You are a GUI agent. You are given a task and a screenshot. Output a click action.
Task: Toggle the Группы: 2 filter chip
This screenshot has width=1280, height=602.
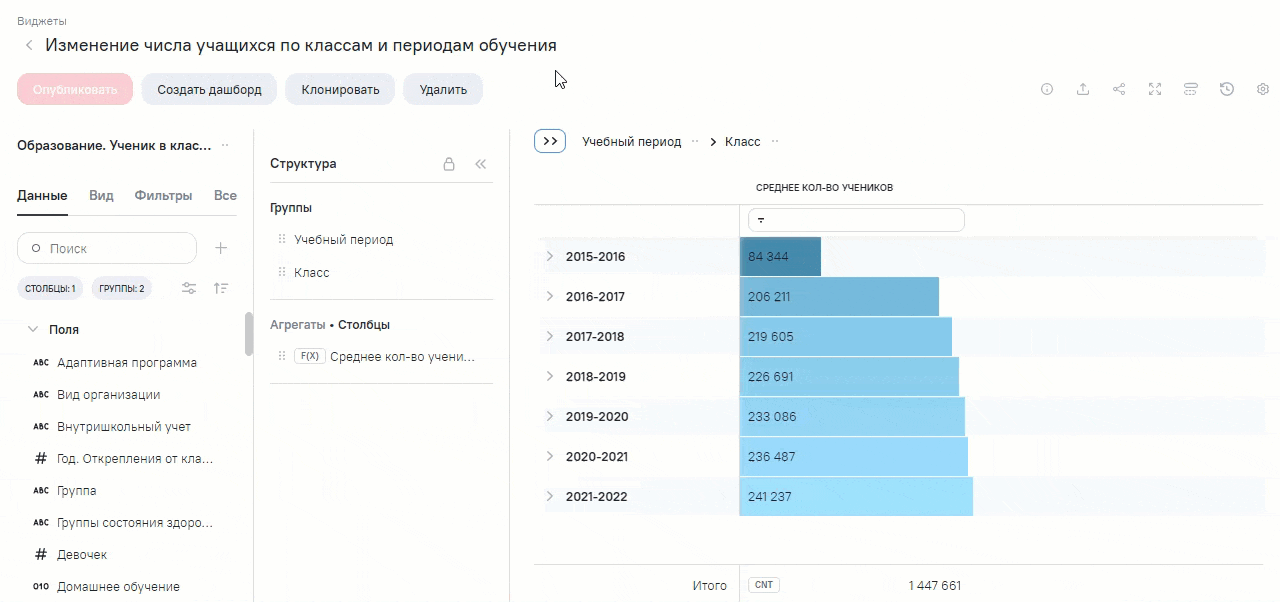coord(122,288)
